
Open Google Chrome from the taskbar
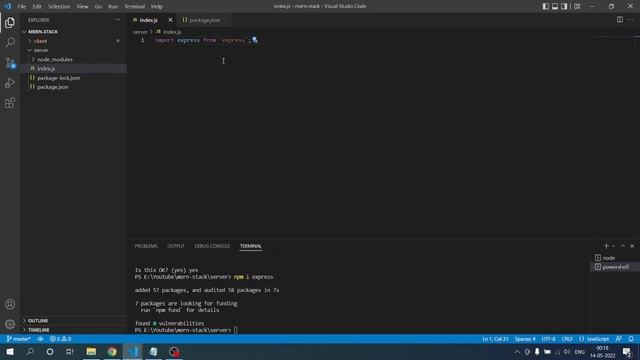pos(112,351)
